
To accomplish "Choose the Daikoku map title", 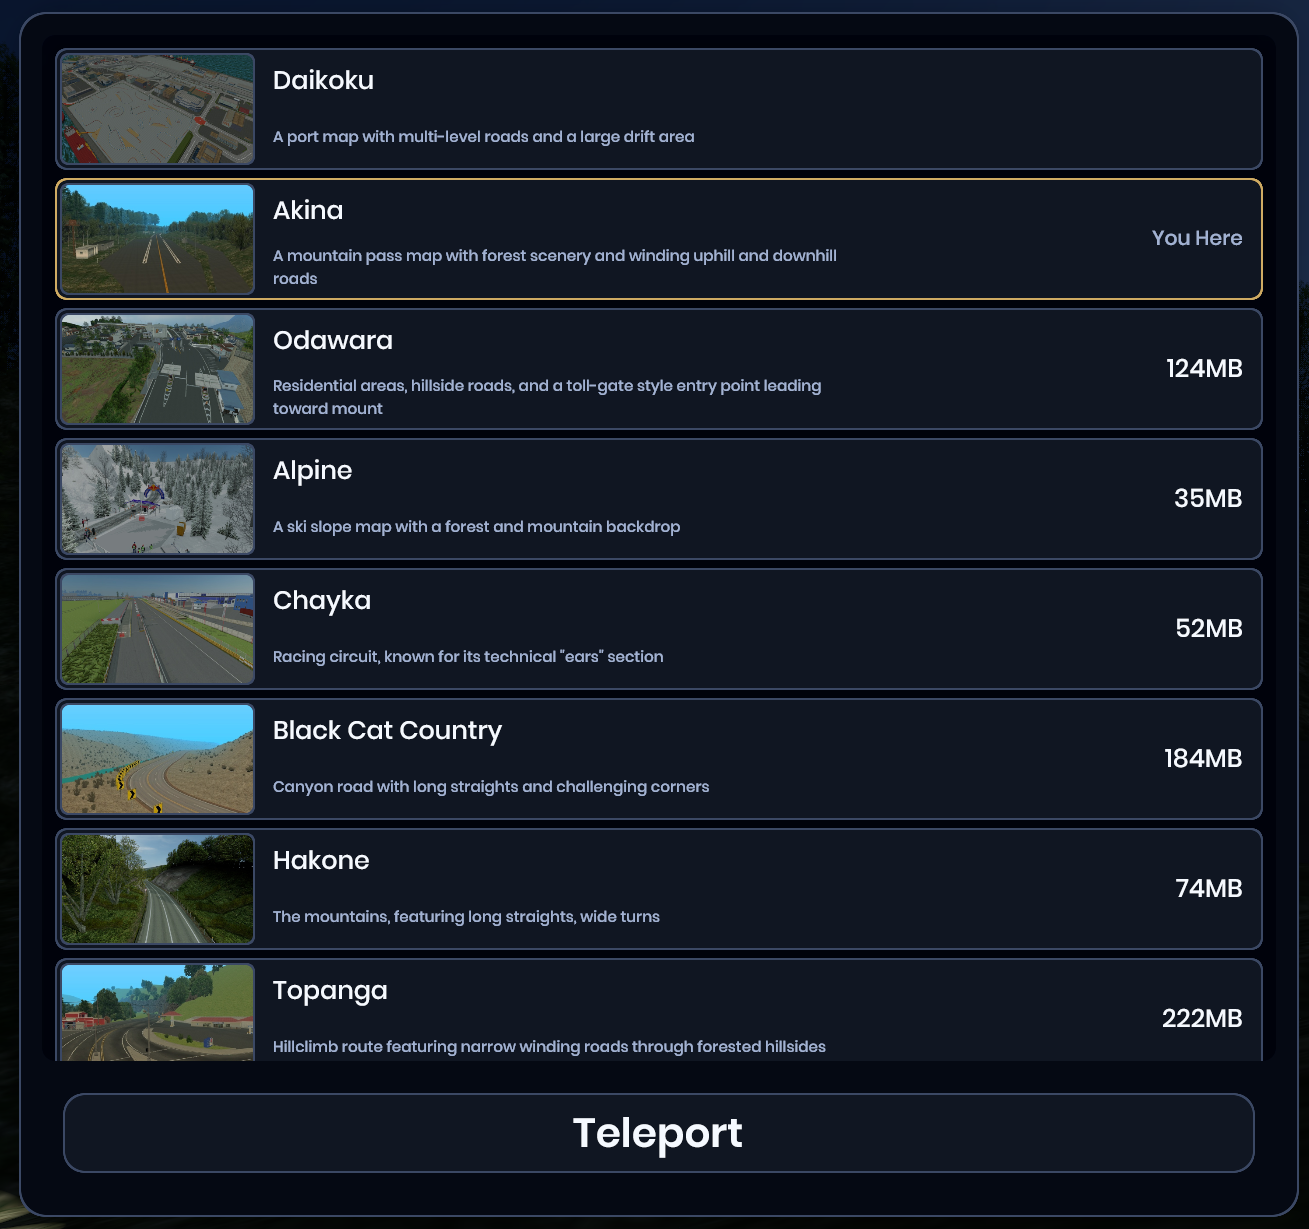I will point(323,80).
